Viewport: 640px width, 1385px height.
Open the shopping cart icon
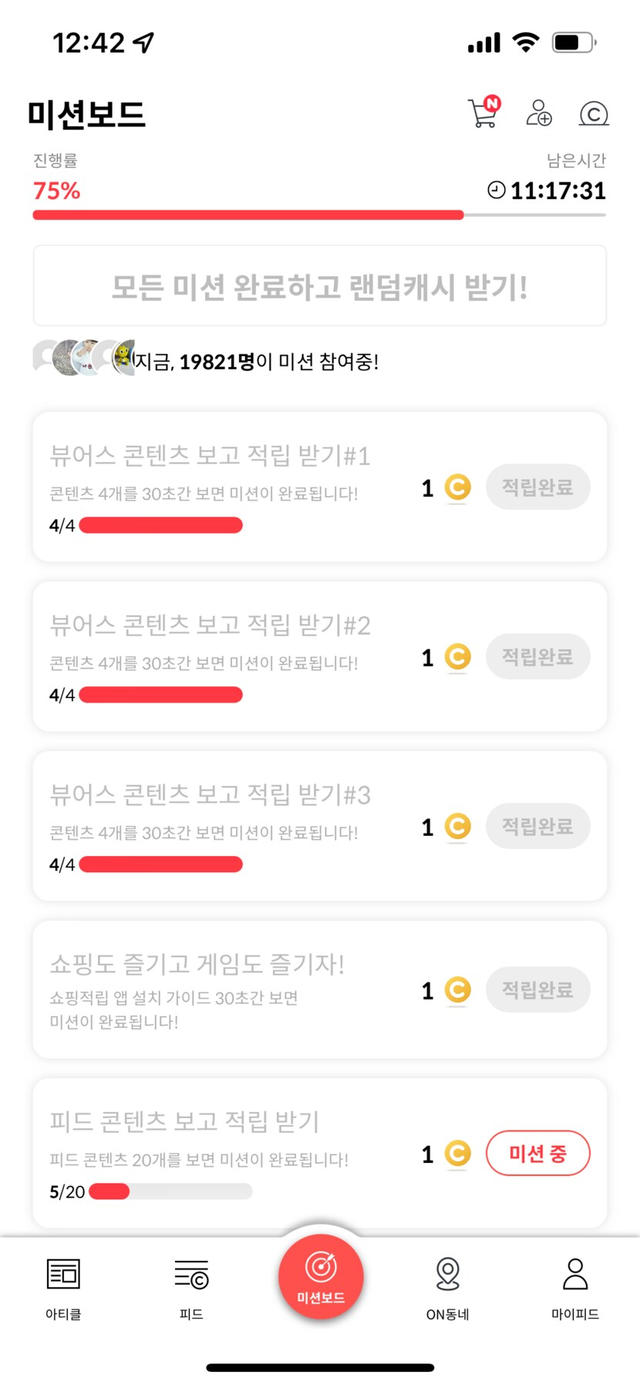coord(482,113)
